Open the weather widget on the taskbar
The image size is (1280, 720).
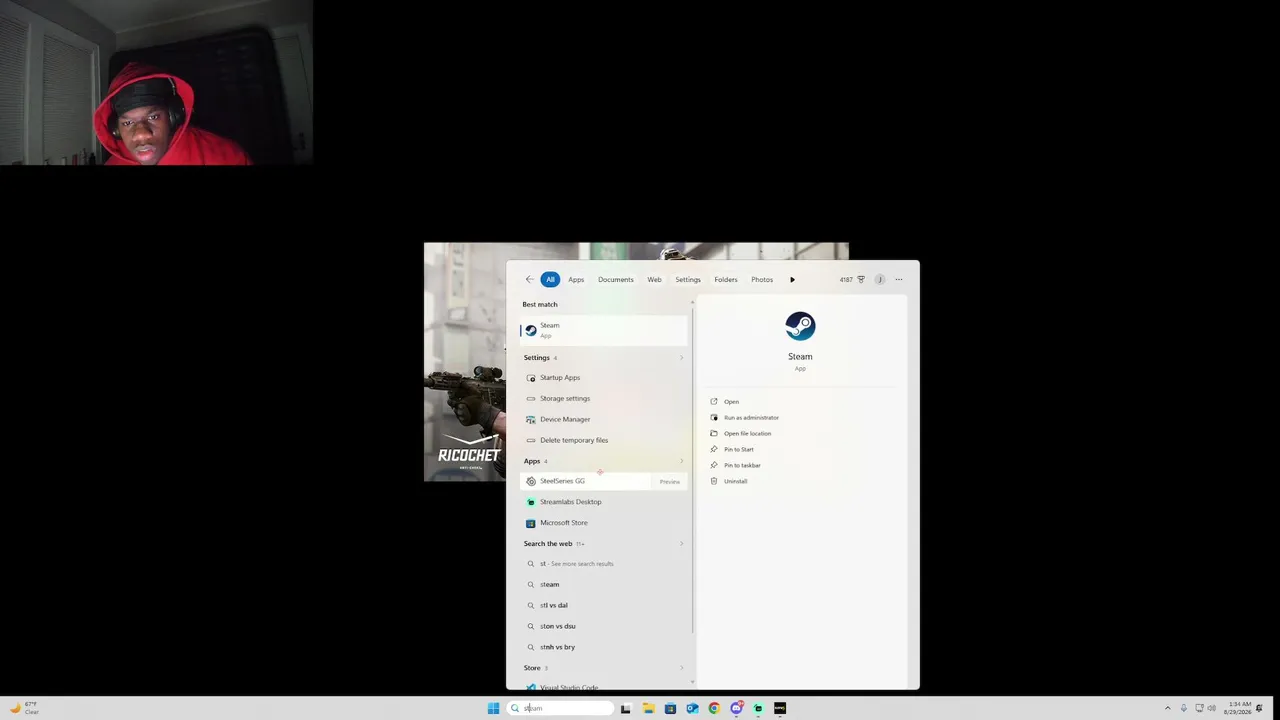point(24,708)
